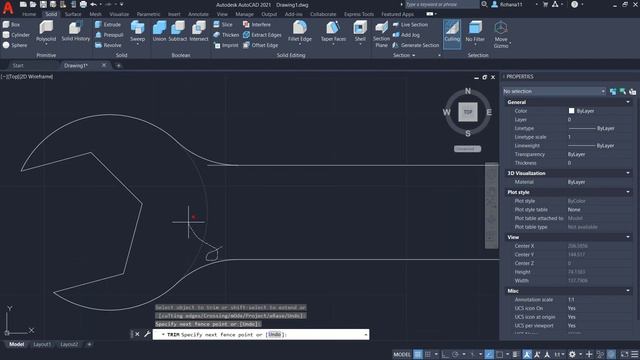Click the Fillet Edge tool

coord(300,31)
